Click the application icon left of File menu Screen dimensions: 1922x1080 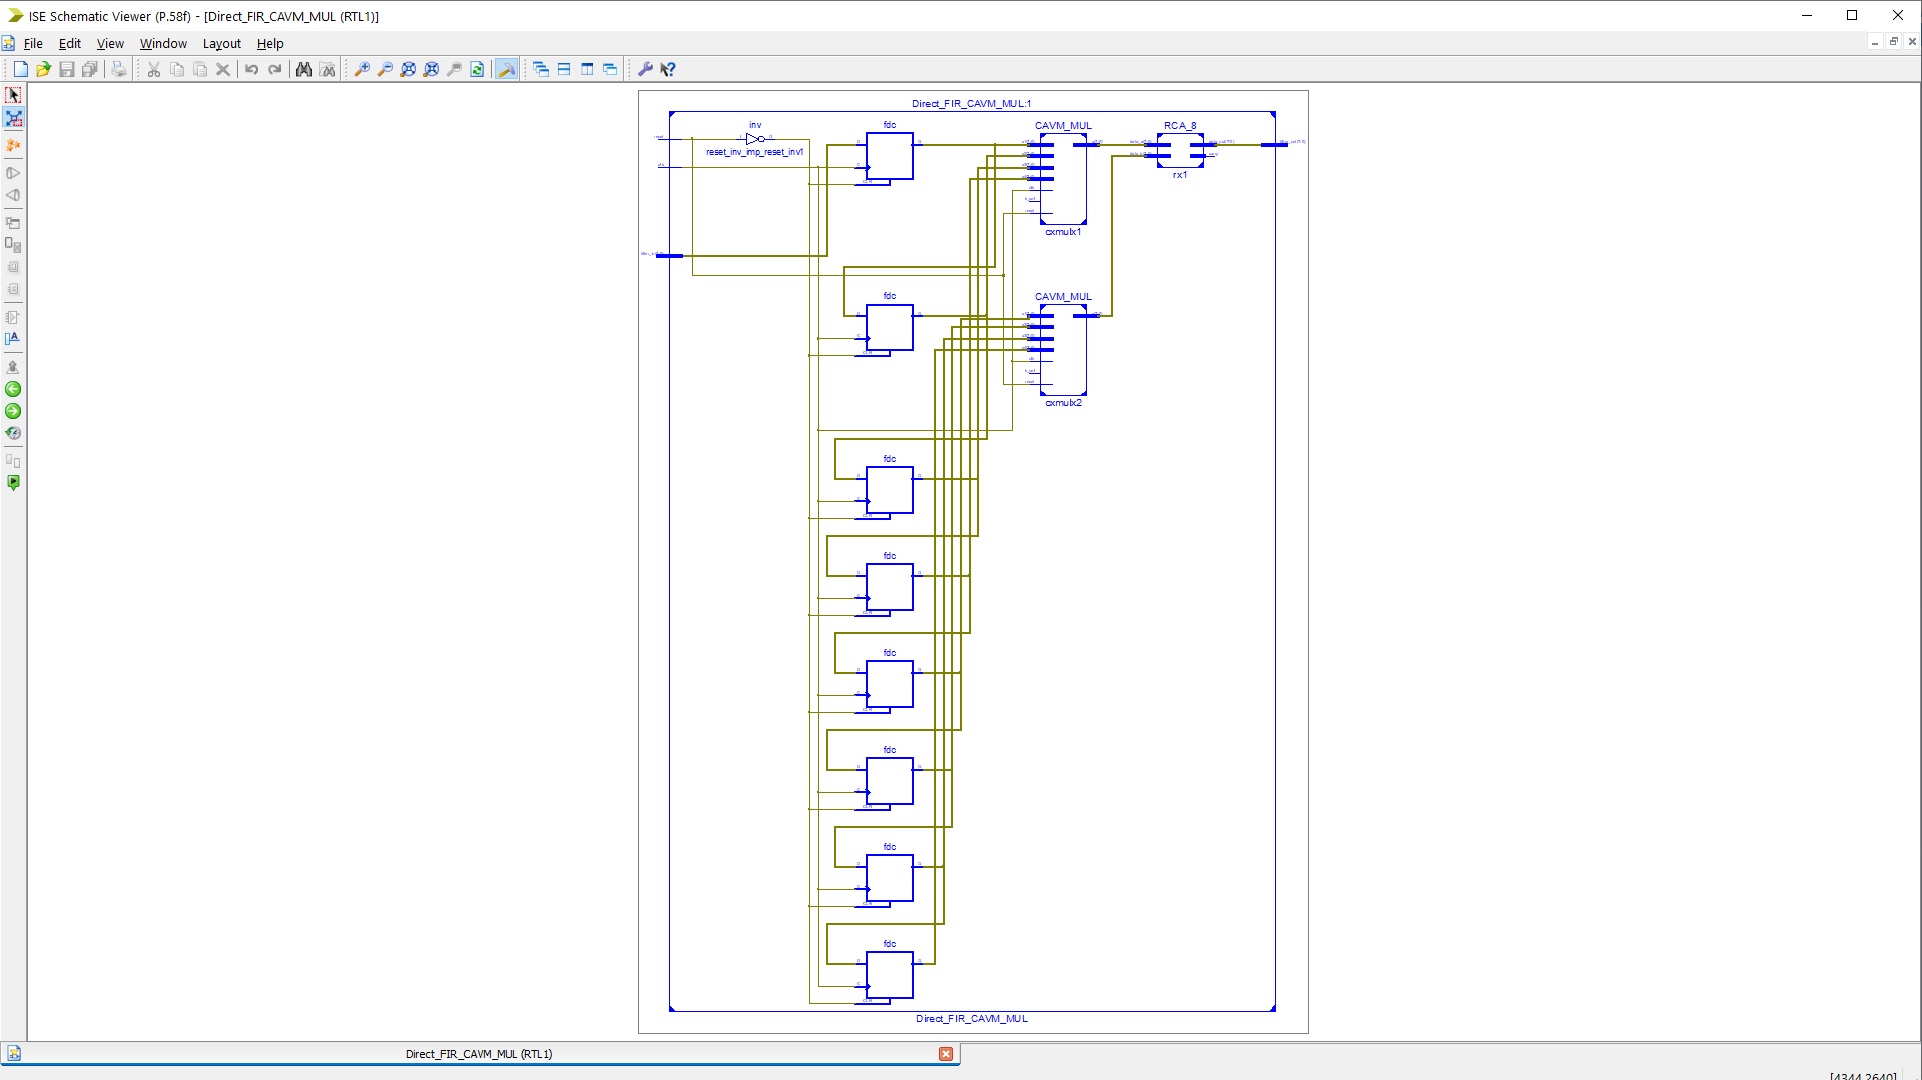tap(9, 43)
